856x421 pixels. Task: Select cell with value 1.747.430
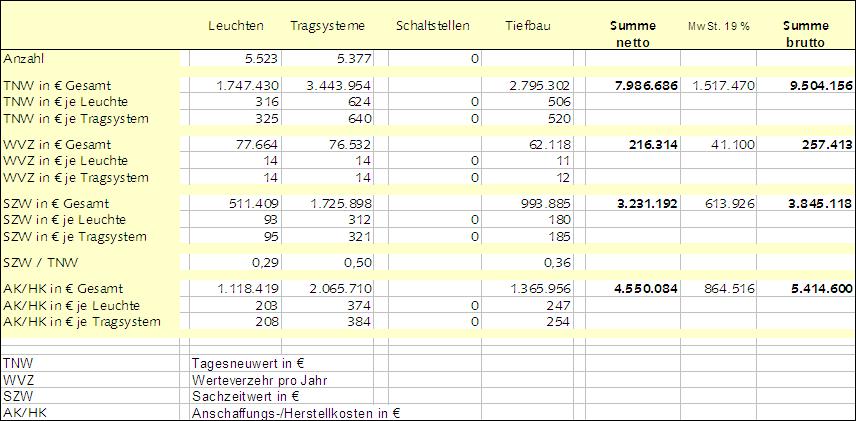pyautogui.click(x=246, y=86)
